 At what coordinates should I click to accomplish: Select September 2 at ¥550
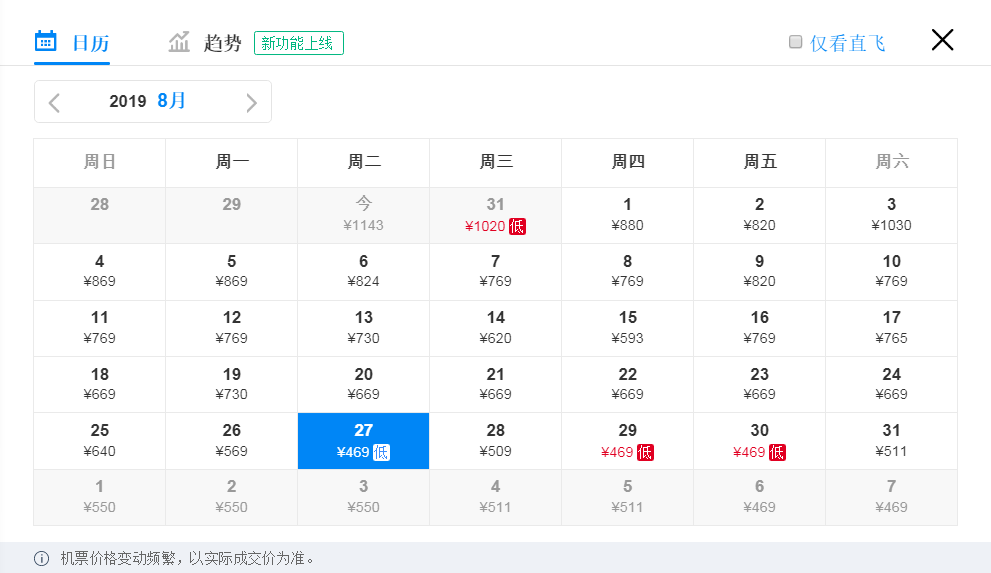[231, 497]
